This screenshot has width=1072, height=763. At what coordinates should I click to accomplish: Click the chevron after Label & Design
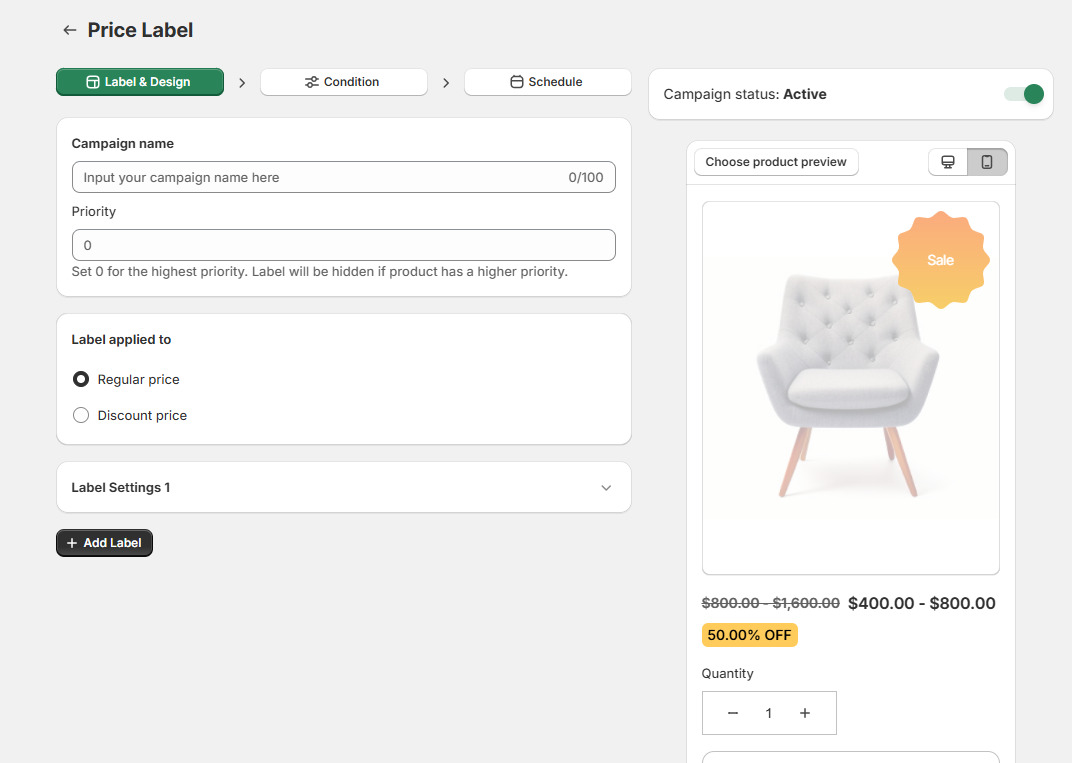point(242,83)
